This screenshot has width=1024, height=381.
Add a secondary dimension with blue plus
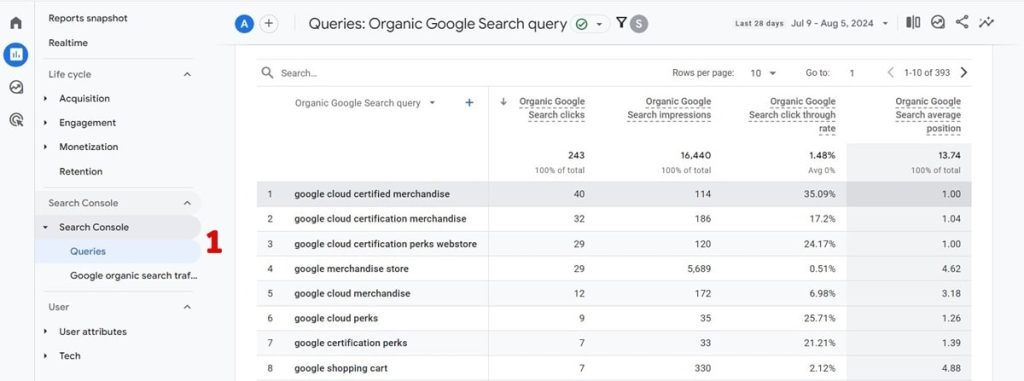(x=469, y=103)
